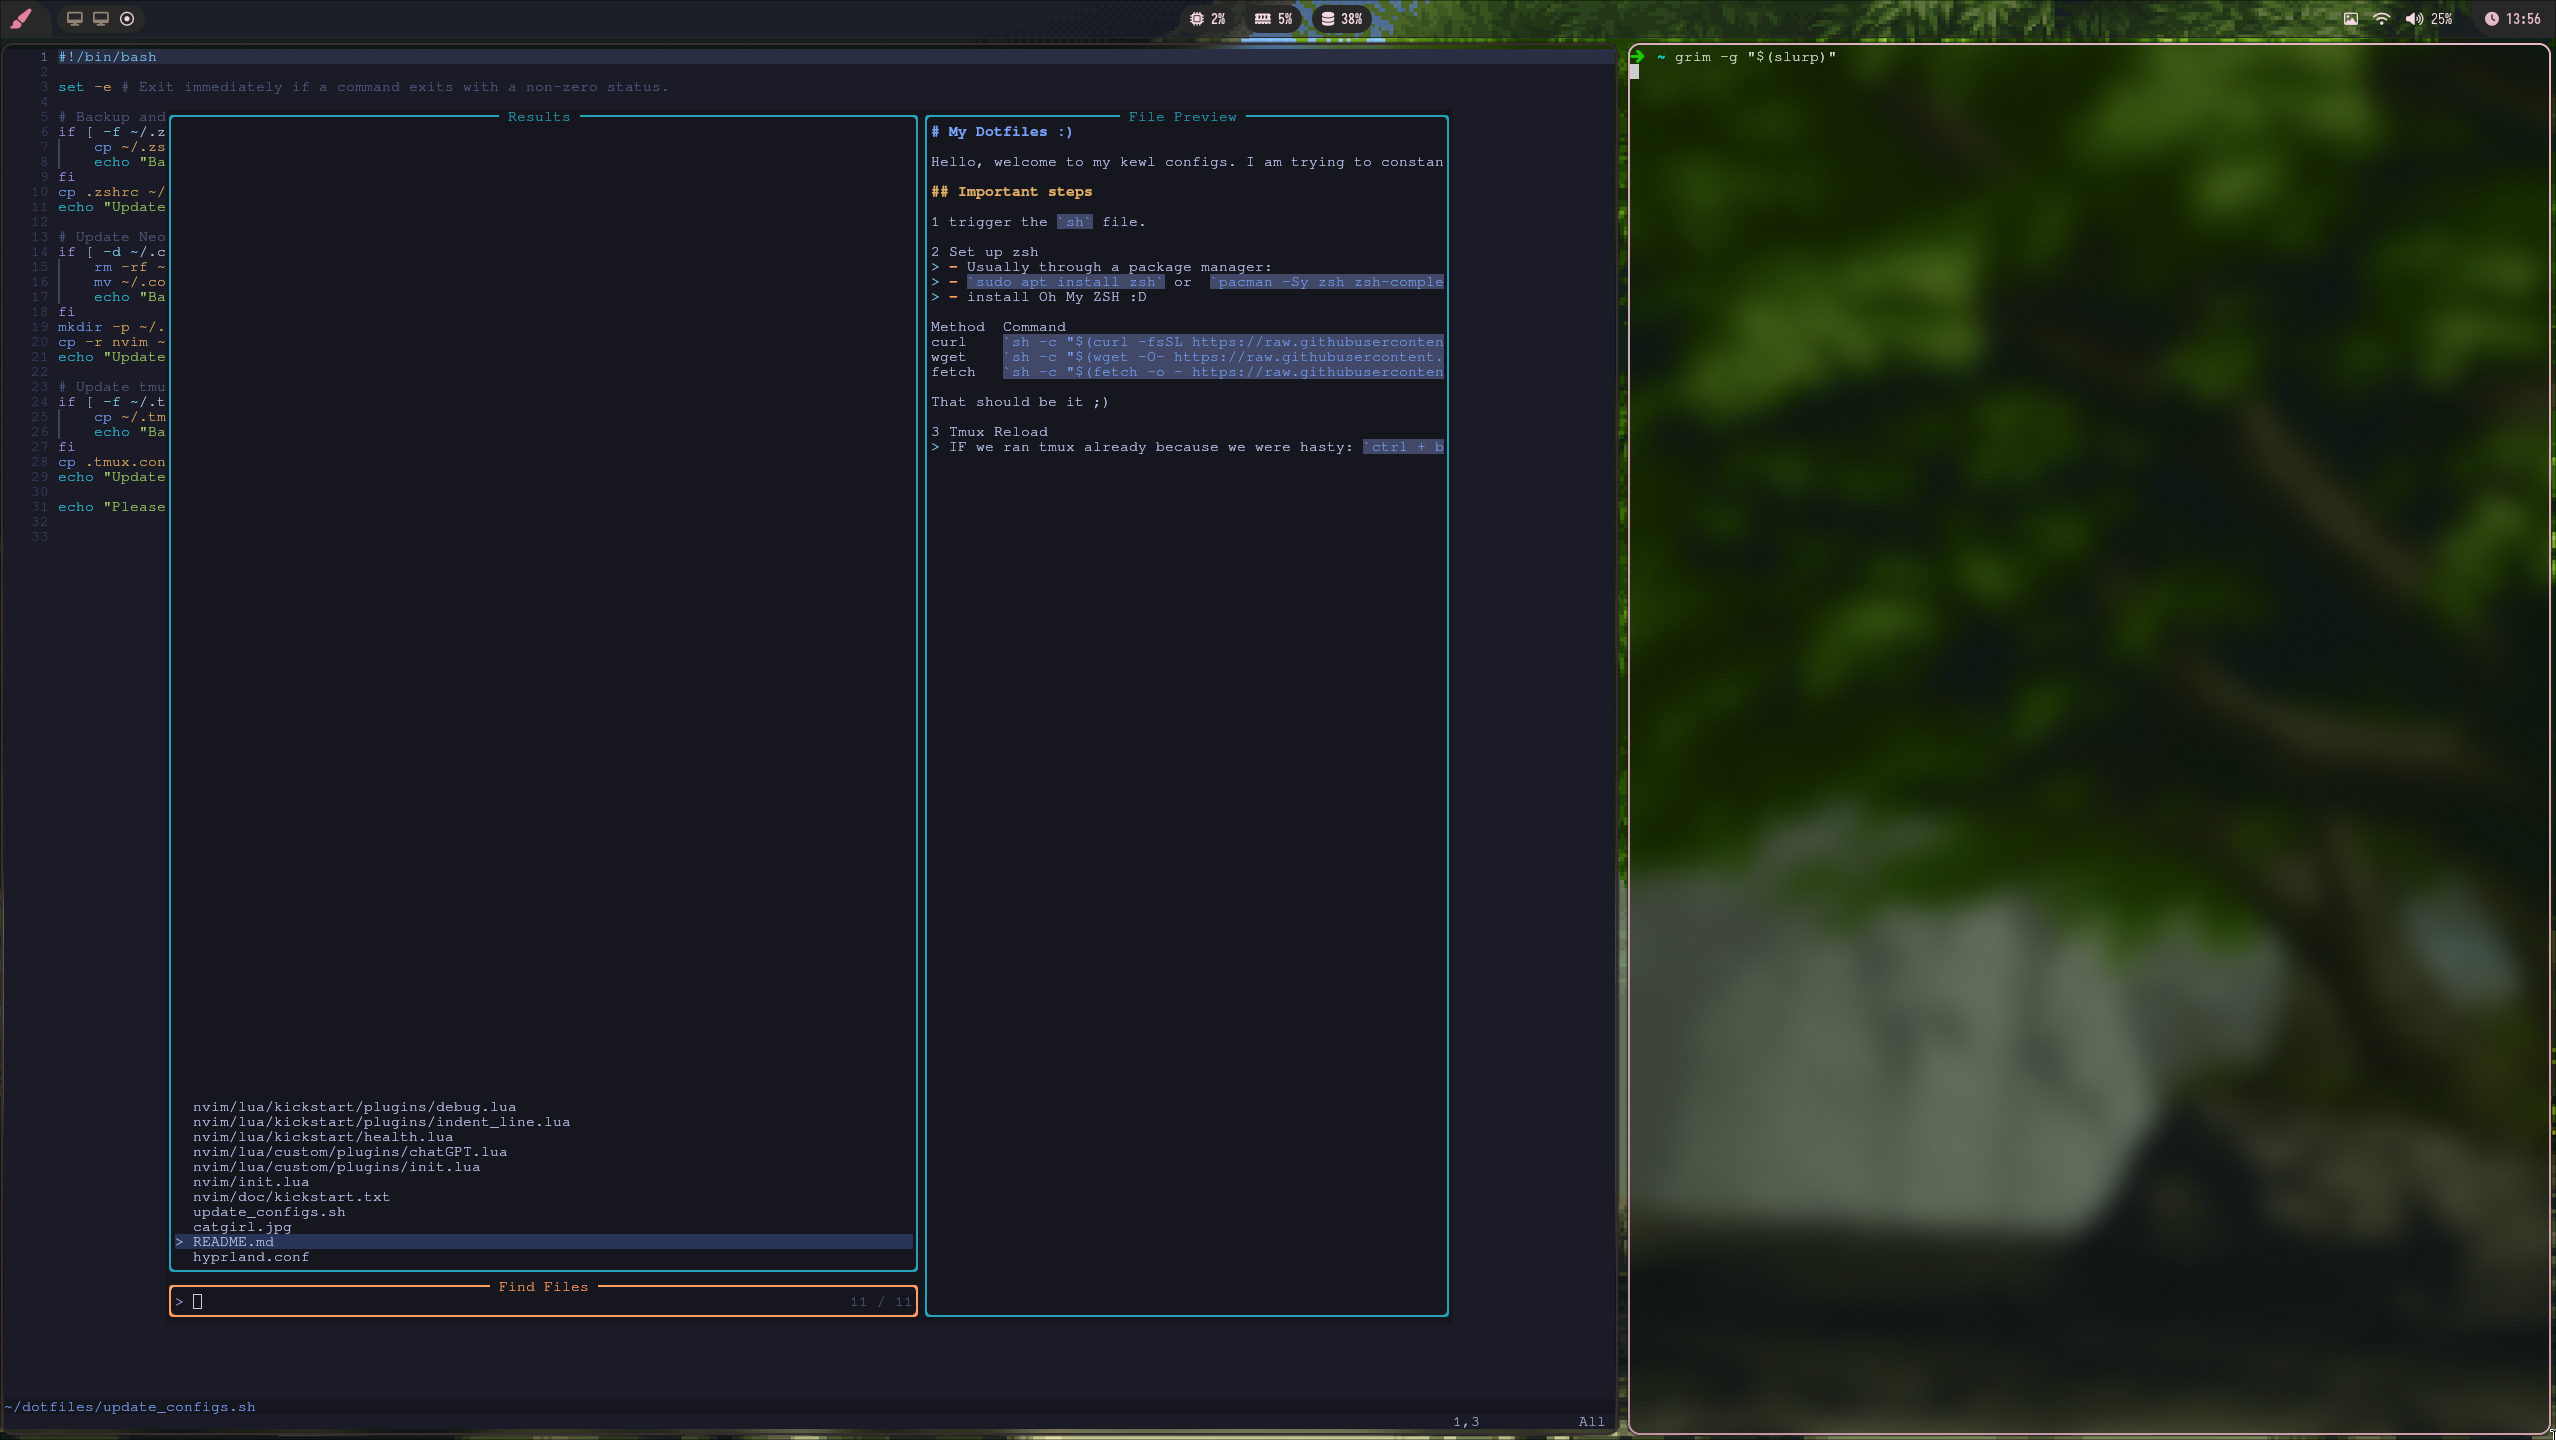This screenshot has height=1440, width=2556.
Task: Open nvim/lua/custom/plugins/chatGPT.lua result
Action: 350,1151
